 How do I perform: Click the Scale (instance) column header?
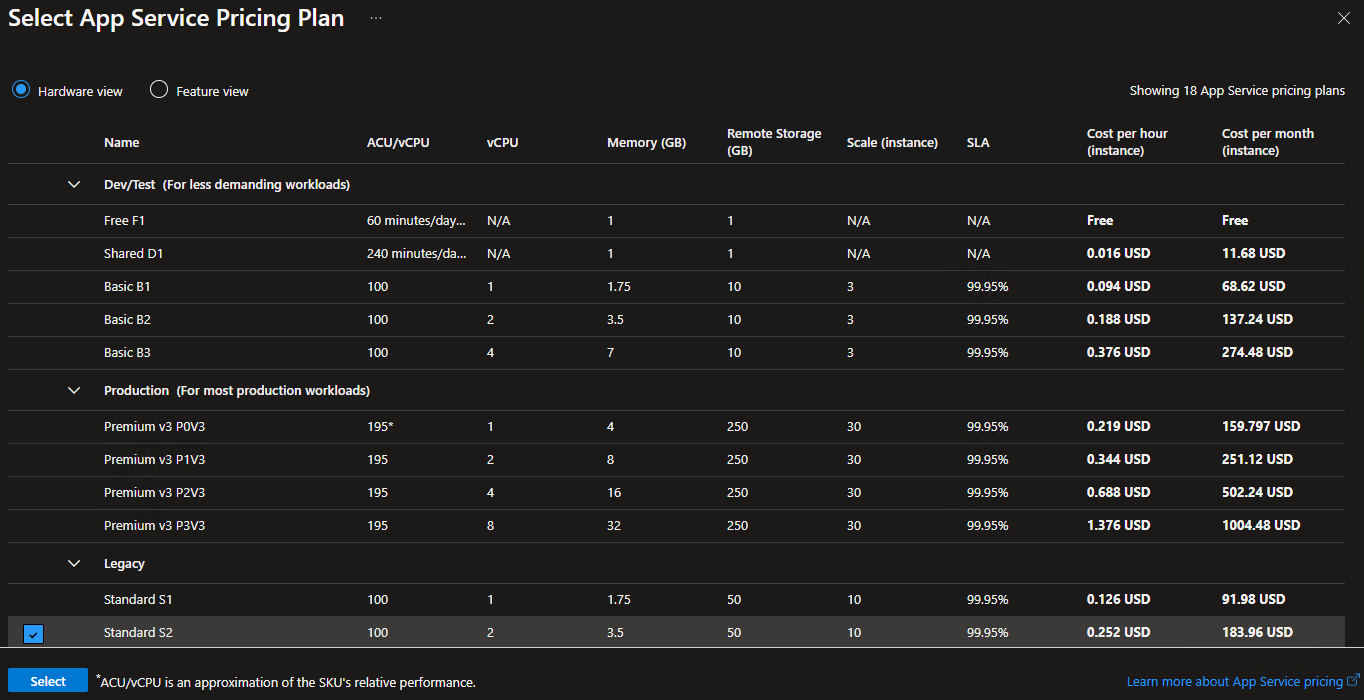coord(892,143)
